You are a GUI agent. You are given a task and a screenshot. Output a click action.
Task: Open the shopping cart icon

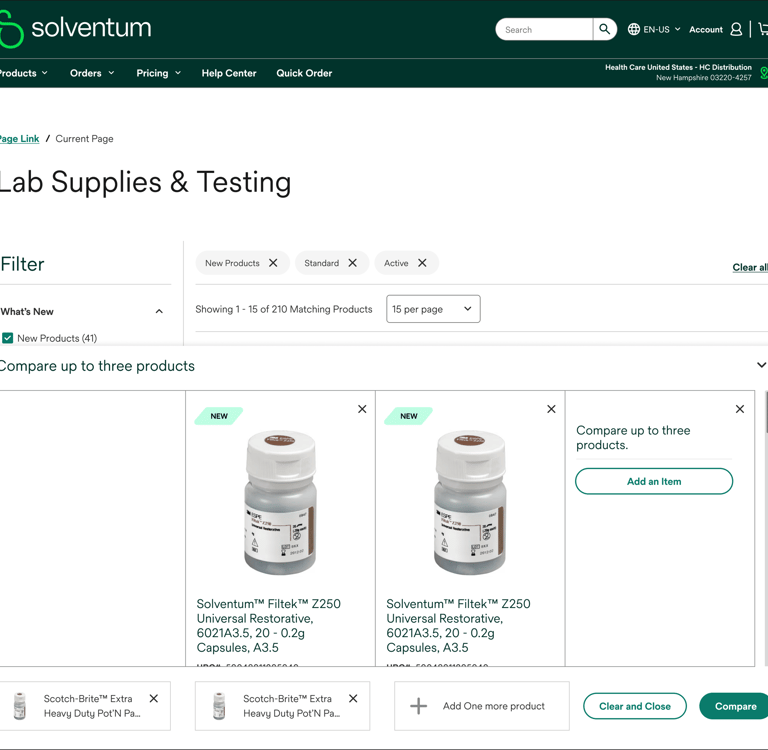point(763,29)
